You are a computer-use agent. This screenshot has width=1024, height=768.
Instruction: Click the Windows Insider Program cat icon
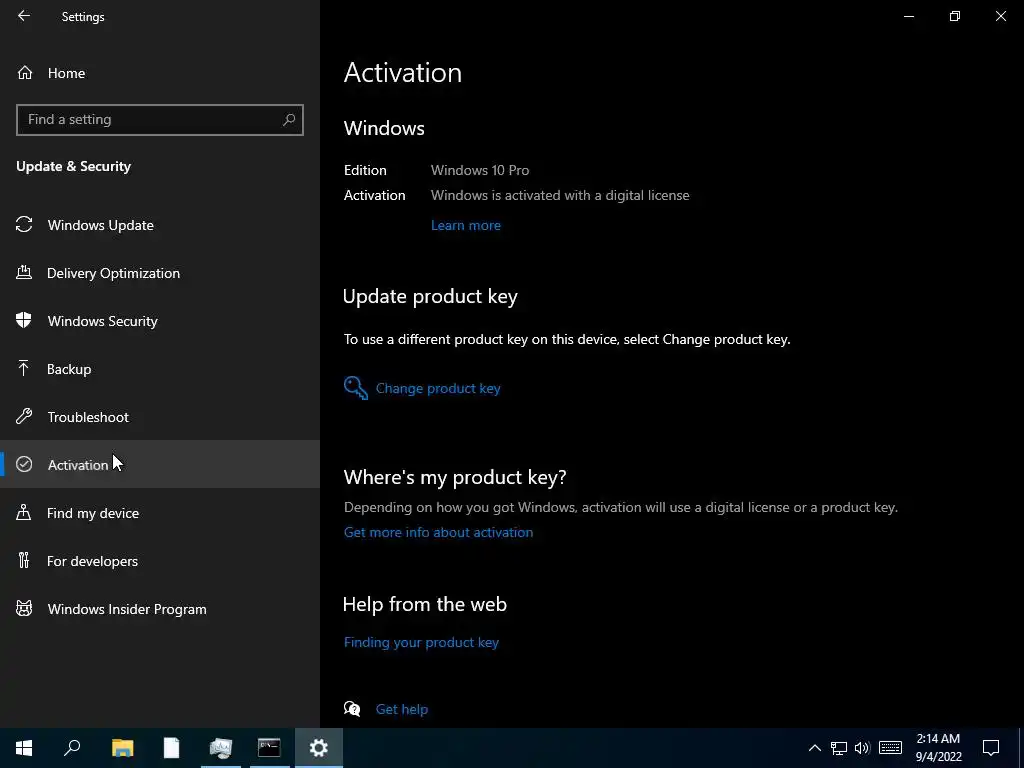coord(24,609)
